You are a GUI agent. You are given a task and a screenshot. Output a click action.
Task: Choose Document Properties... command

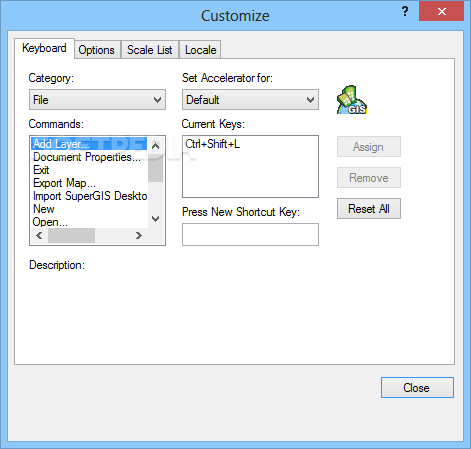[x=89, y=157]
